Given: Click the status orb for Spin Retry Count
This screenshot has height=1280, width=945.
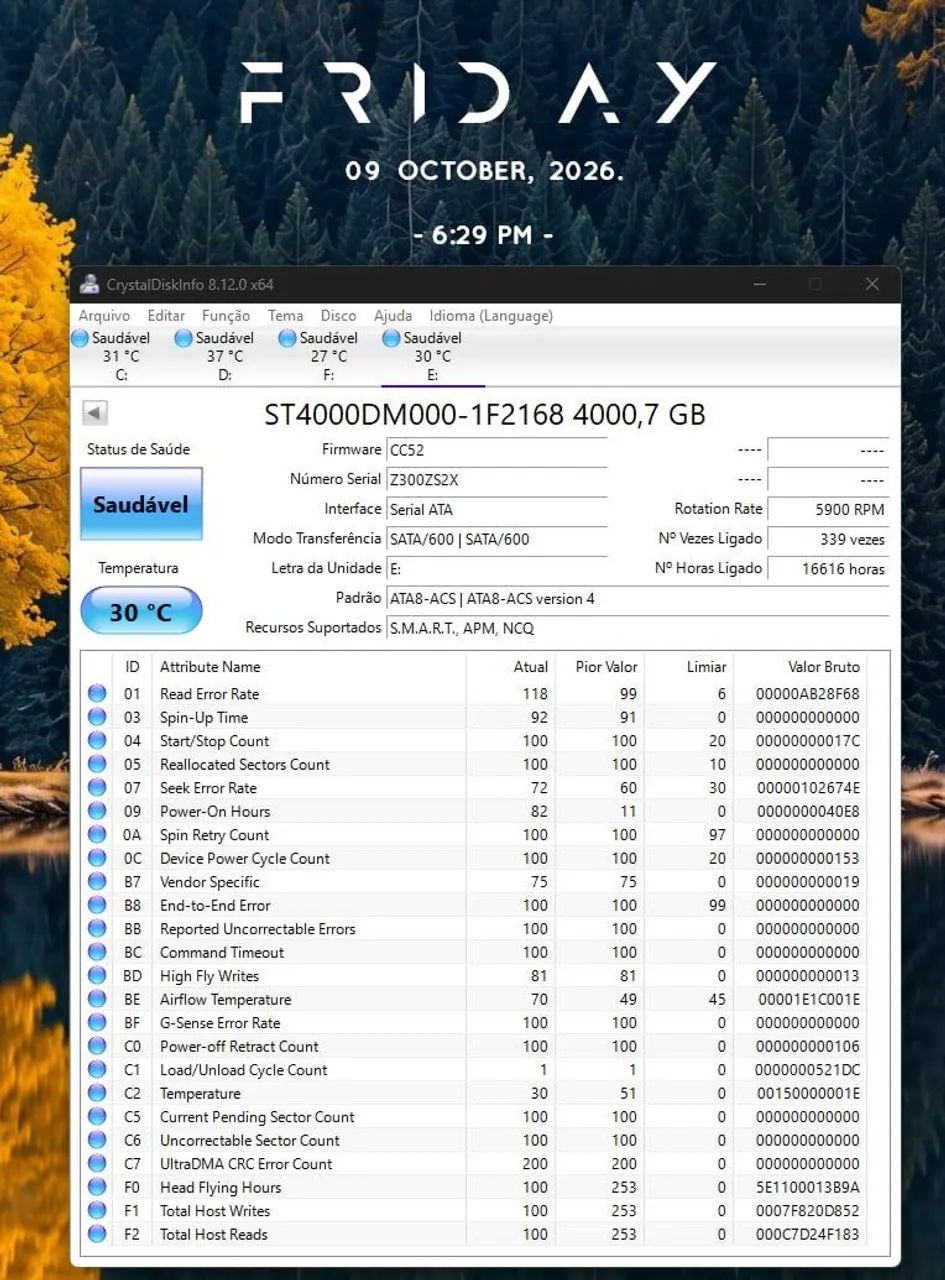Looking at the screenshot, I should [97, 834].
